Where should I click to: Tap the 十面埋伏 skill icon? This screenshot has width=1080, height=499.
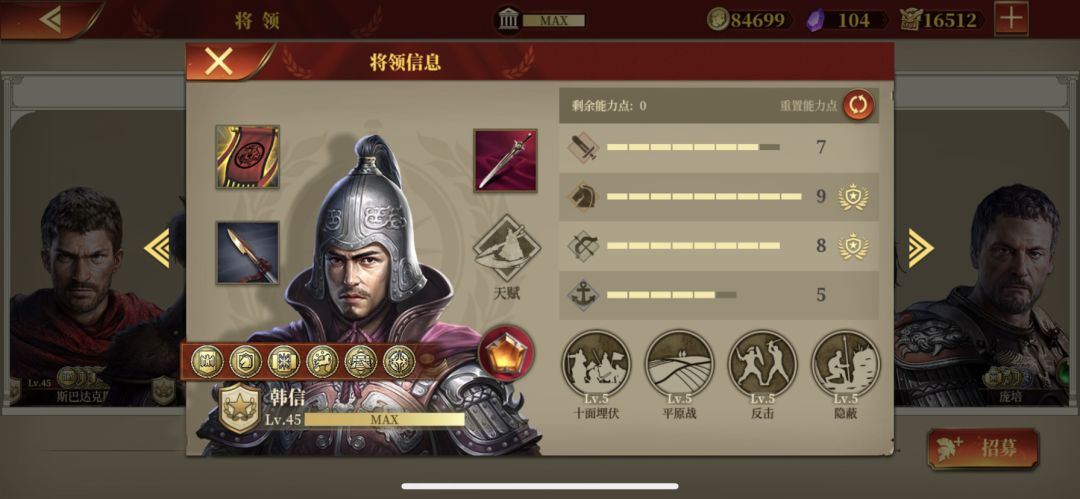pos(596,364)
